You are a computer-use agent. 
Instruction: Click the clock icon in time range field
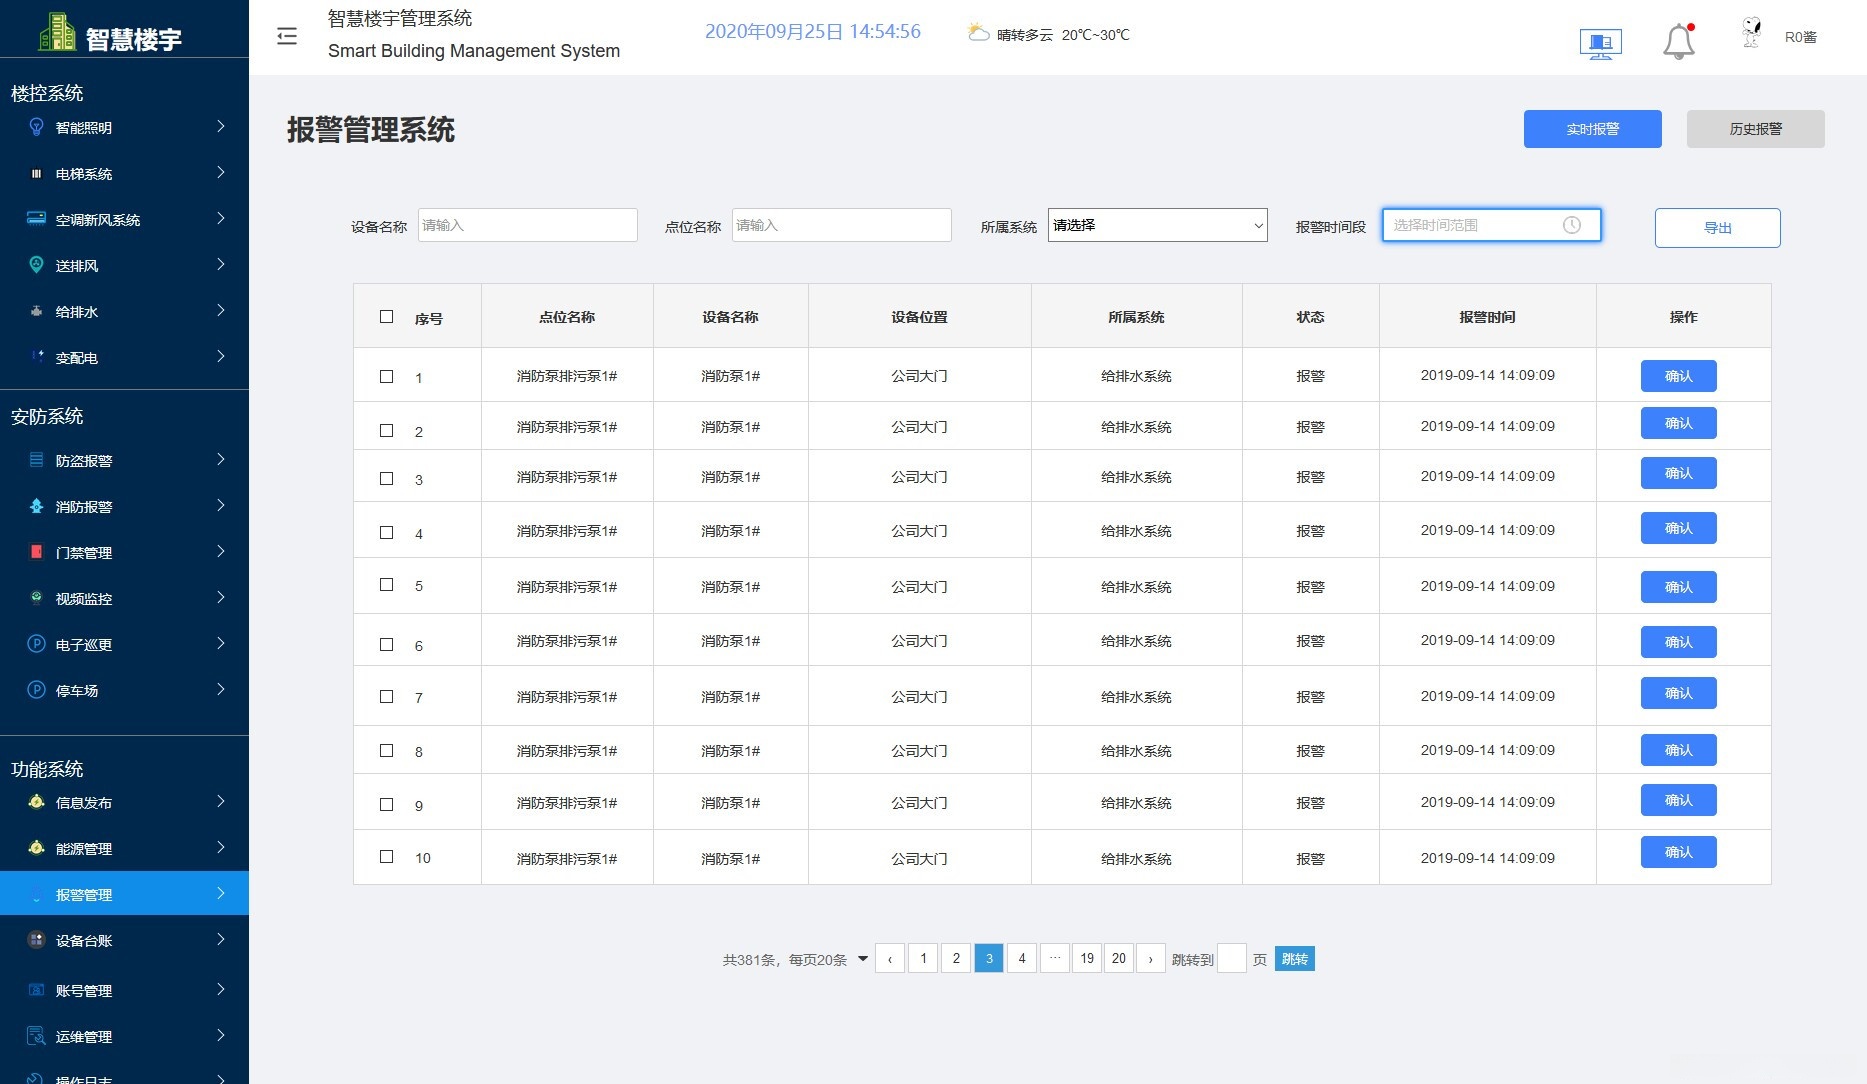point(1572,225)
